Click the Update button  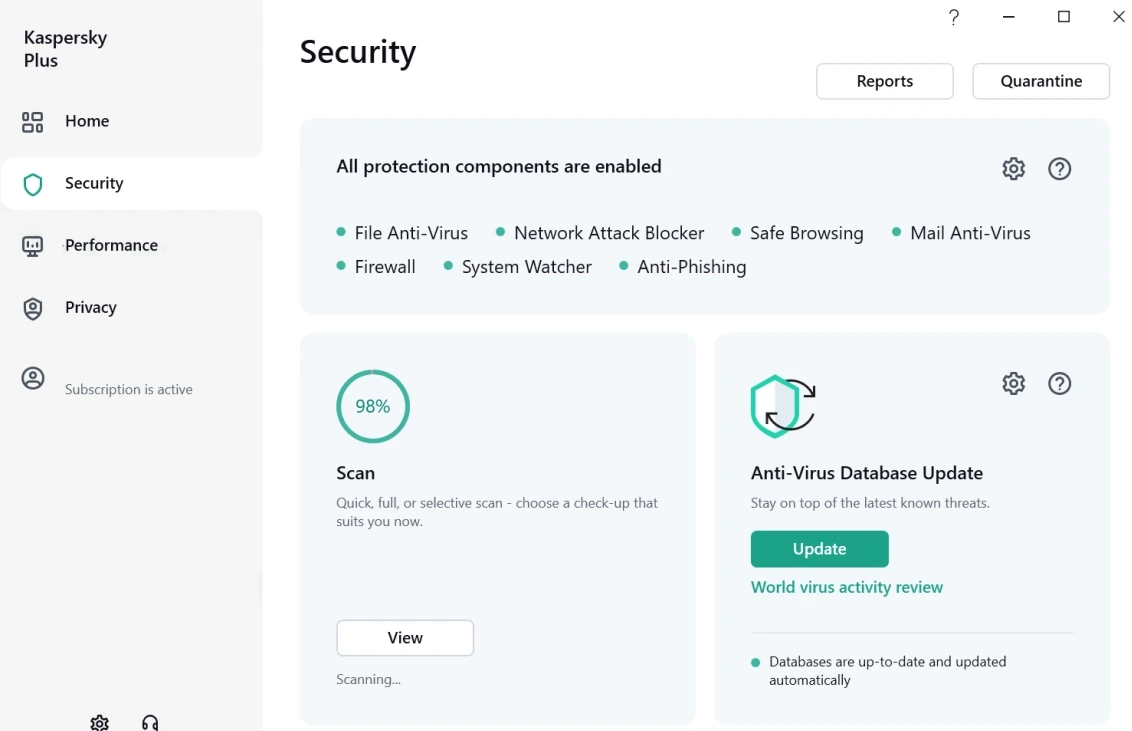(x=819, y=549)
